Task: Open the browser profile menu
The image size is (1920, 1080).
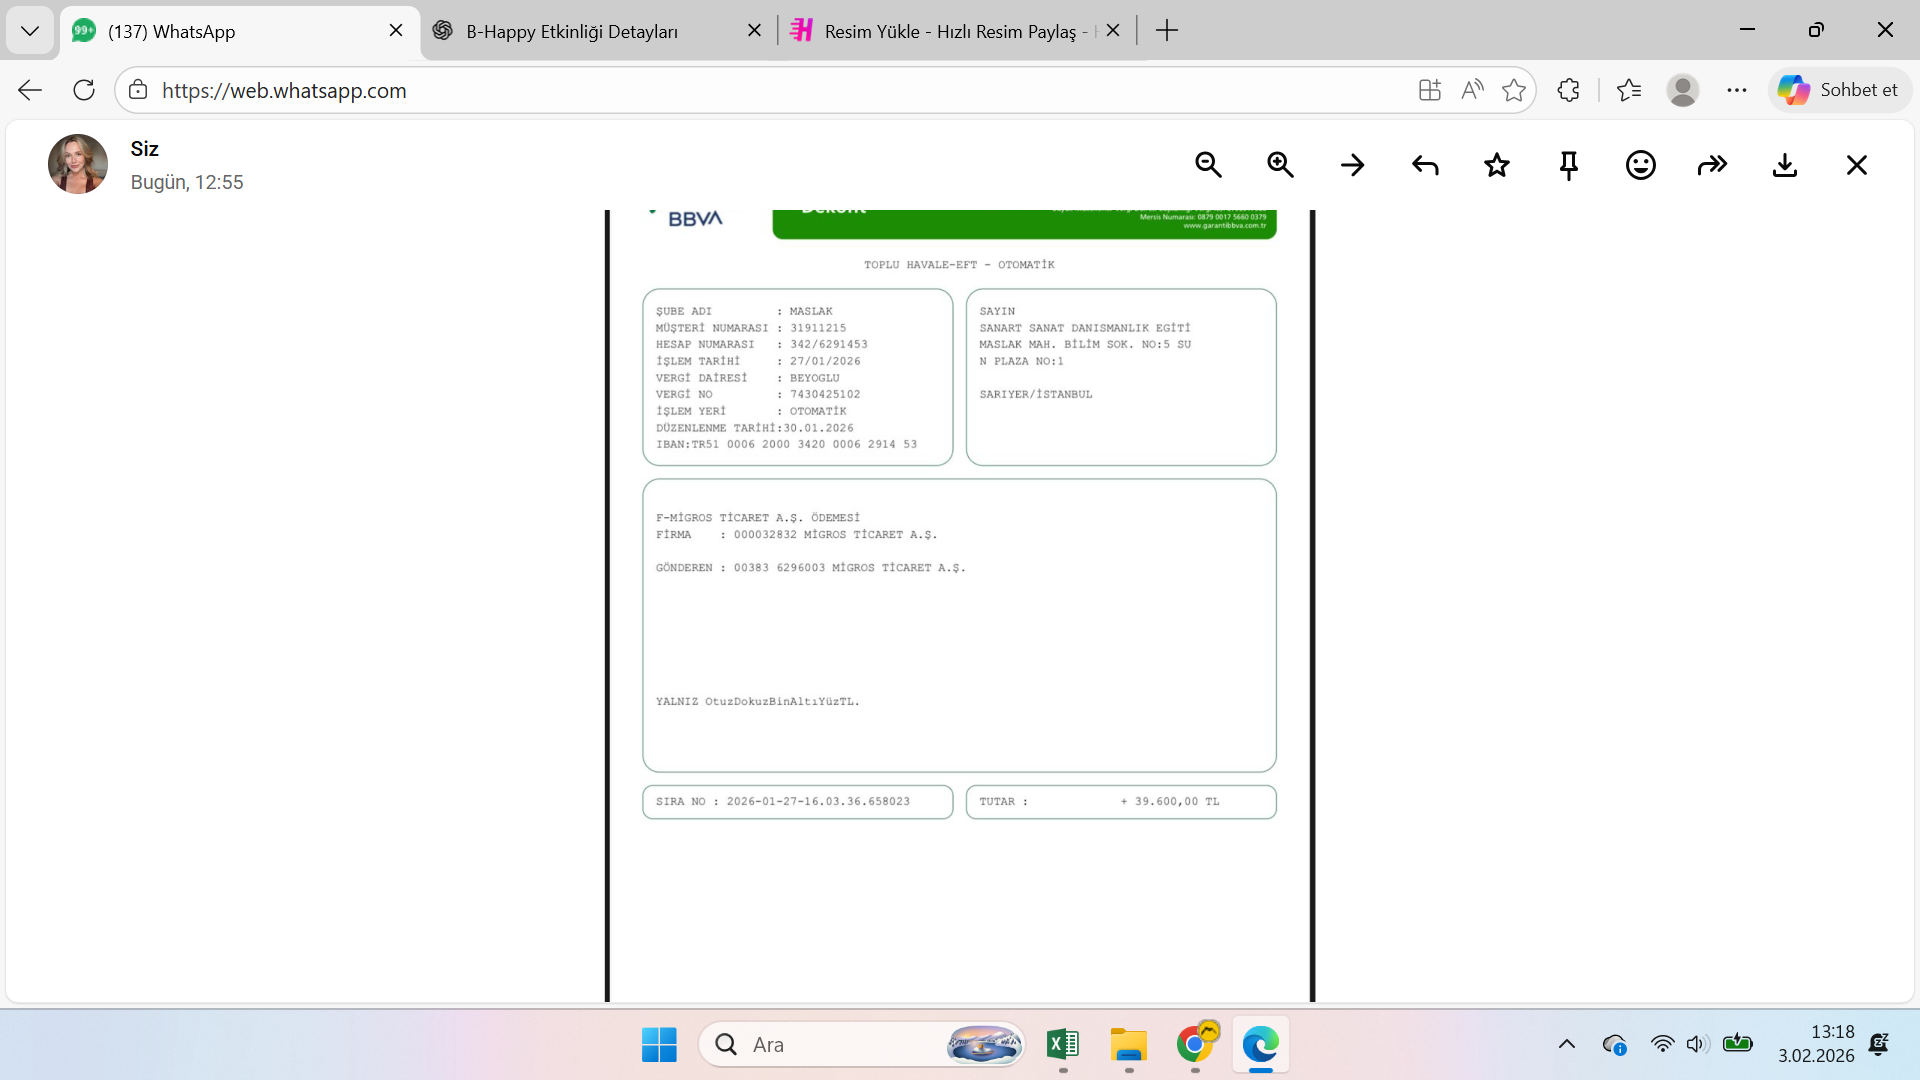Action: point(1683,90)
